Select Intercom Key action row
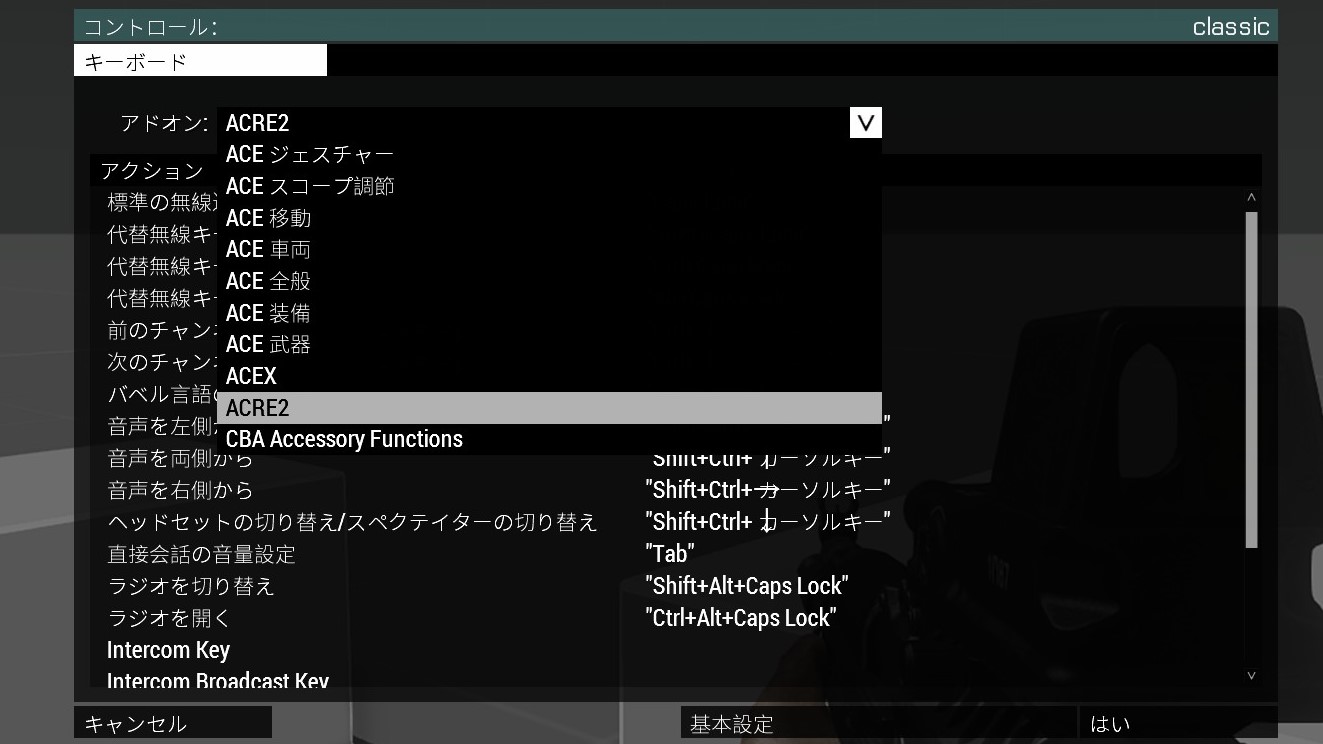This screenshot has height=744, width=1323. [667, 650]
